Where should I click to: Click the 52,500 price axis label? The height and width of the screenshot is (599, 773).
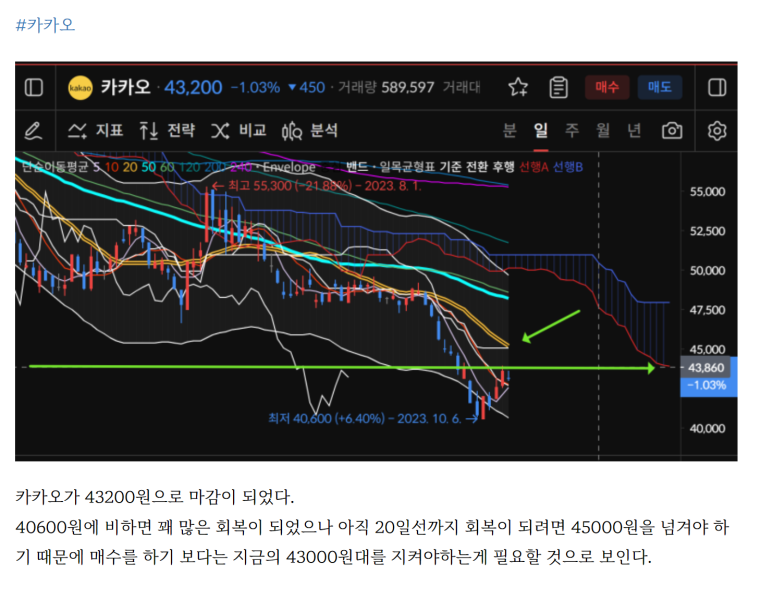click(707, 231)
